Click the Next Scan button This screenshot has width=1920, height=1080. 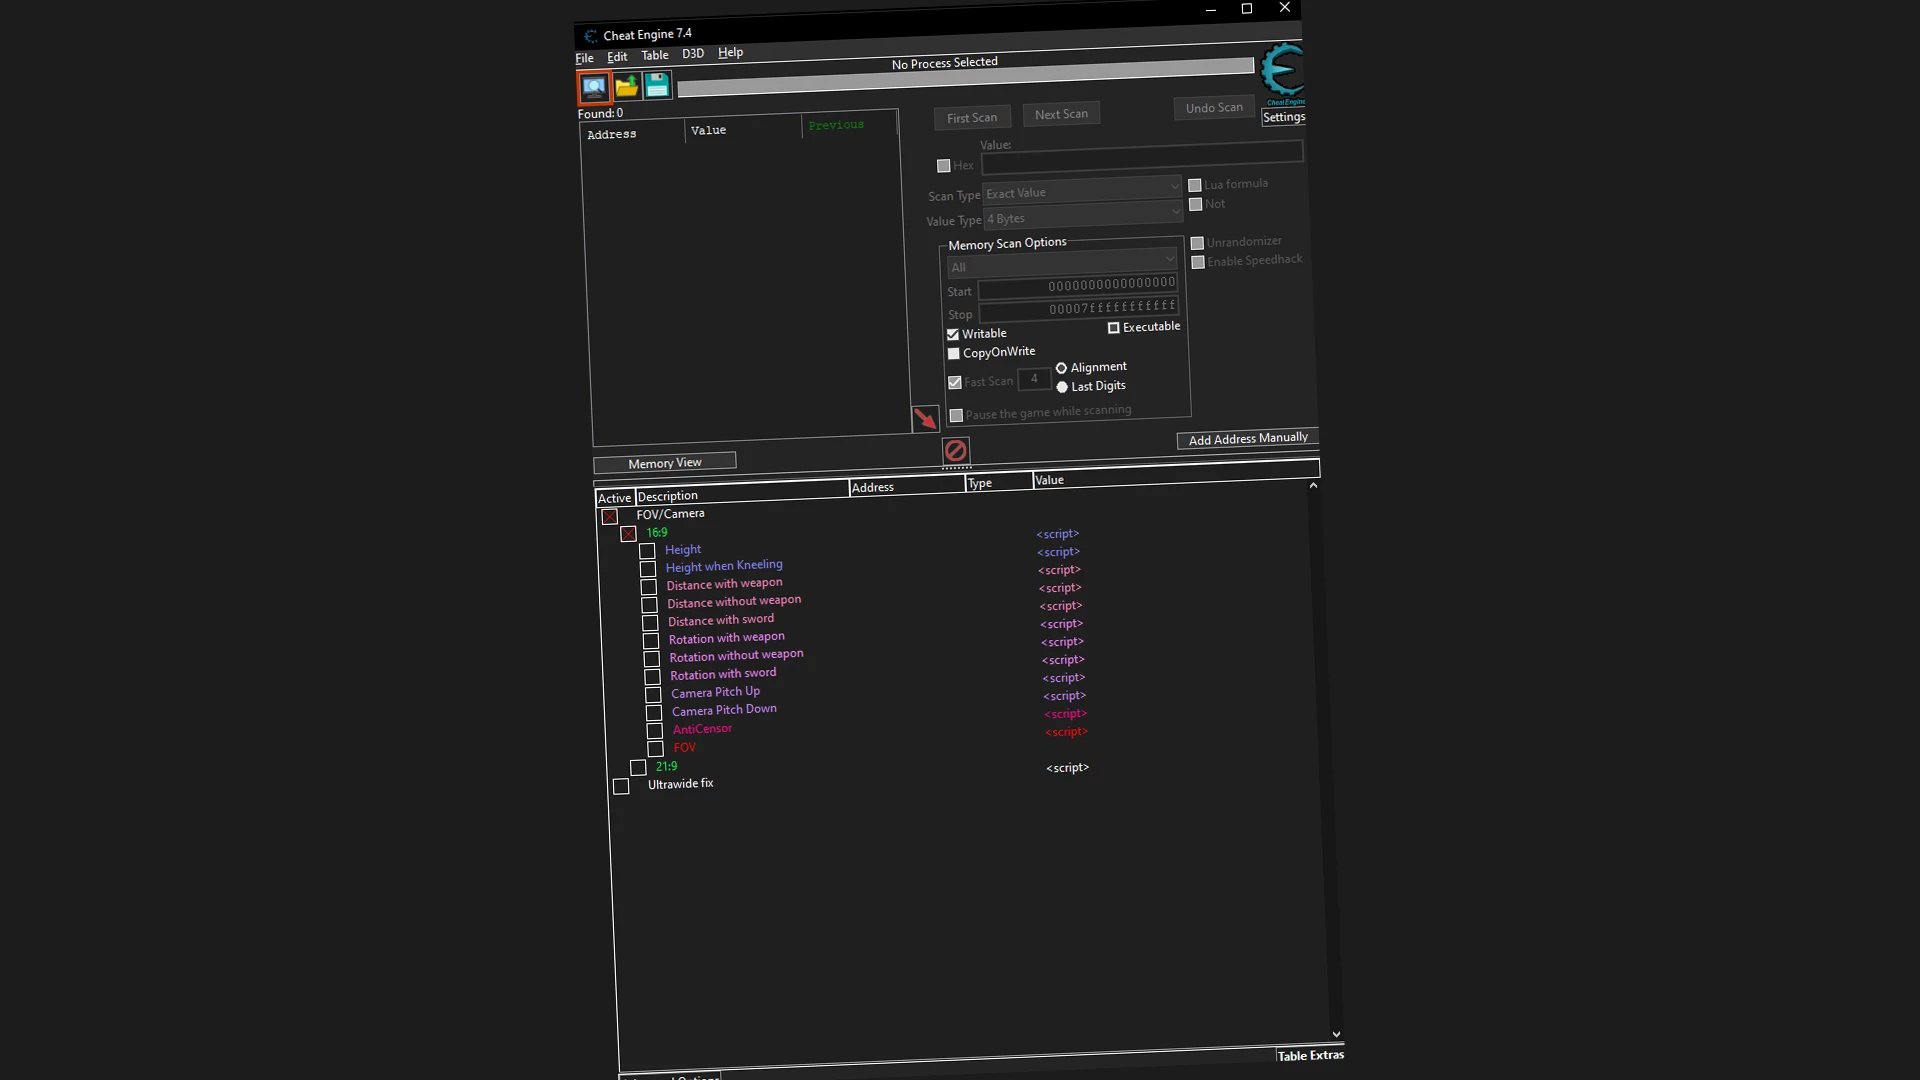1061,114
